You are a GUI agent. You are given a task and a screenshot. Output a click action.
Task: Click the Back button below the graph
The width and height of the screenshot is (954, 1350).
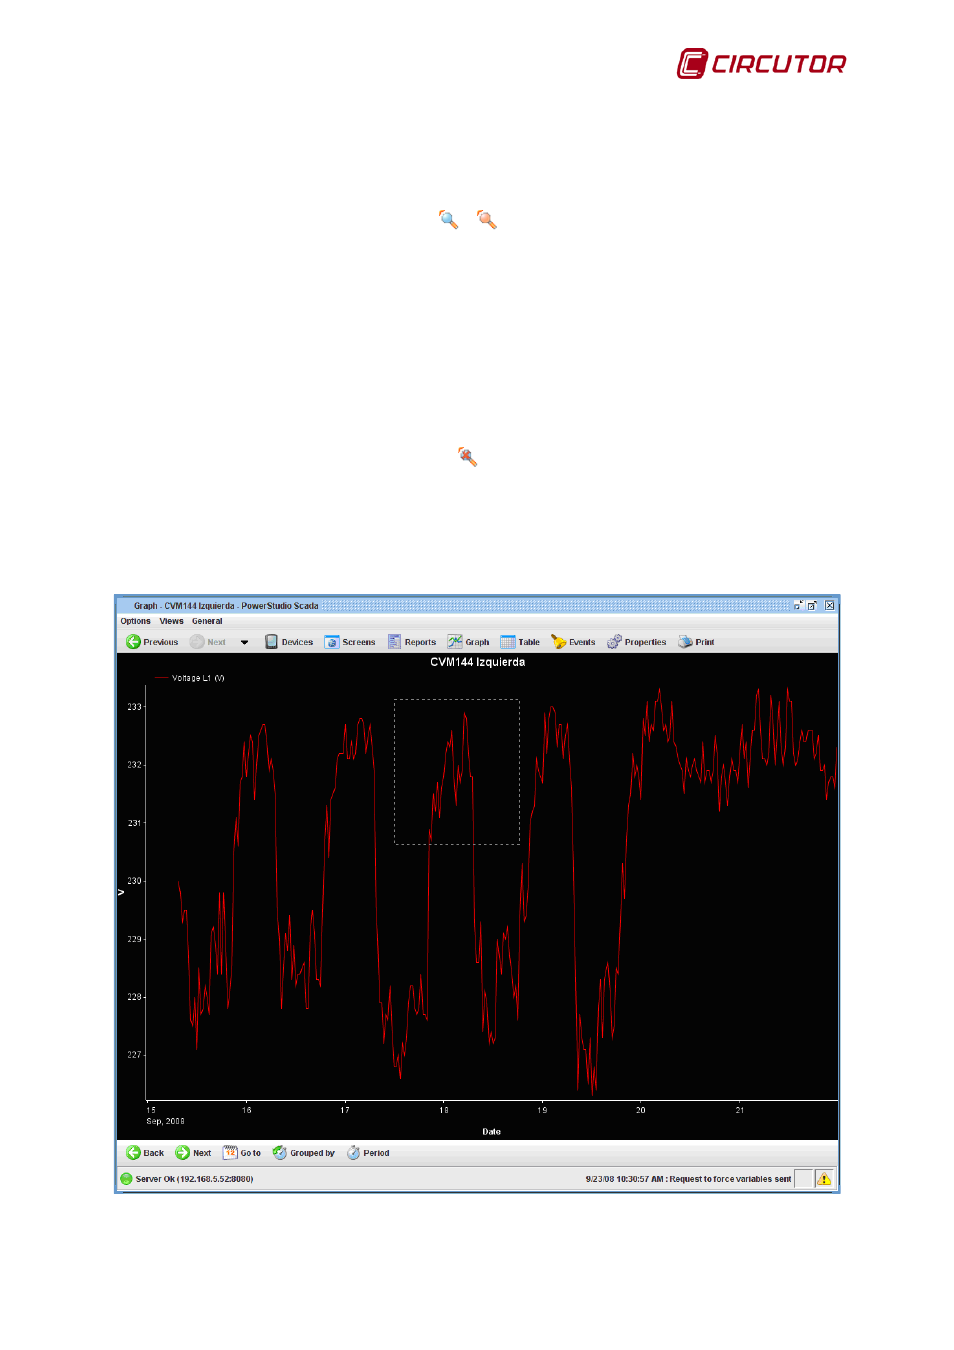[144, 1153]
